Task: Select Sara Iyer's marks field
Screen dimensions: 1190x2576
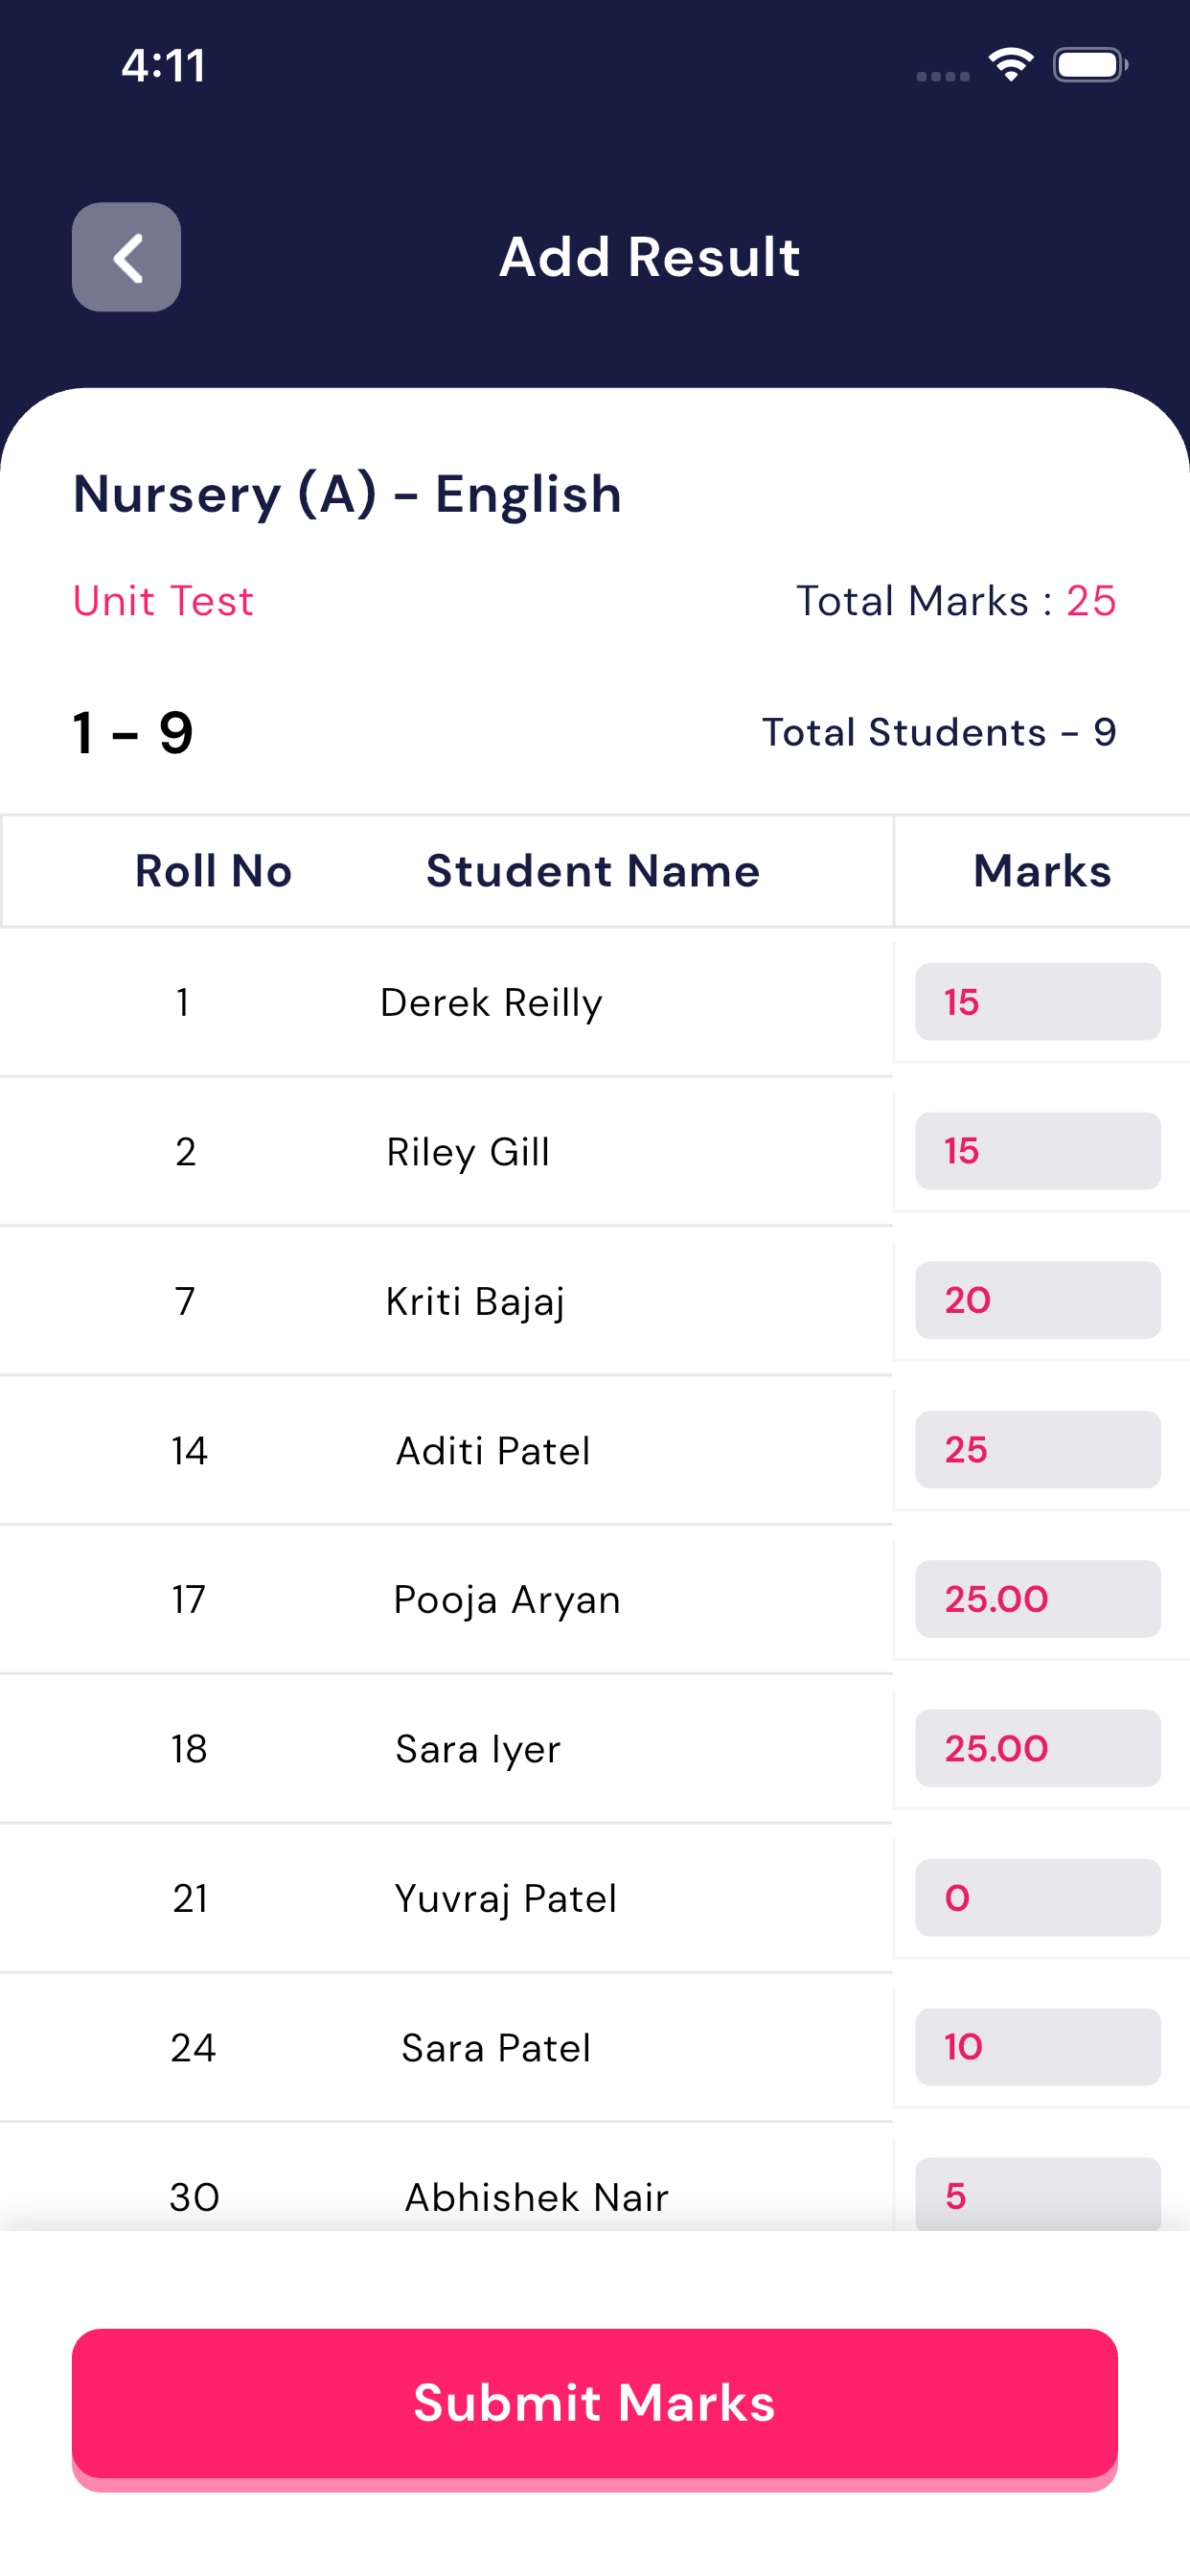Action: pos(1037,1748)
